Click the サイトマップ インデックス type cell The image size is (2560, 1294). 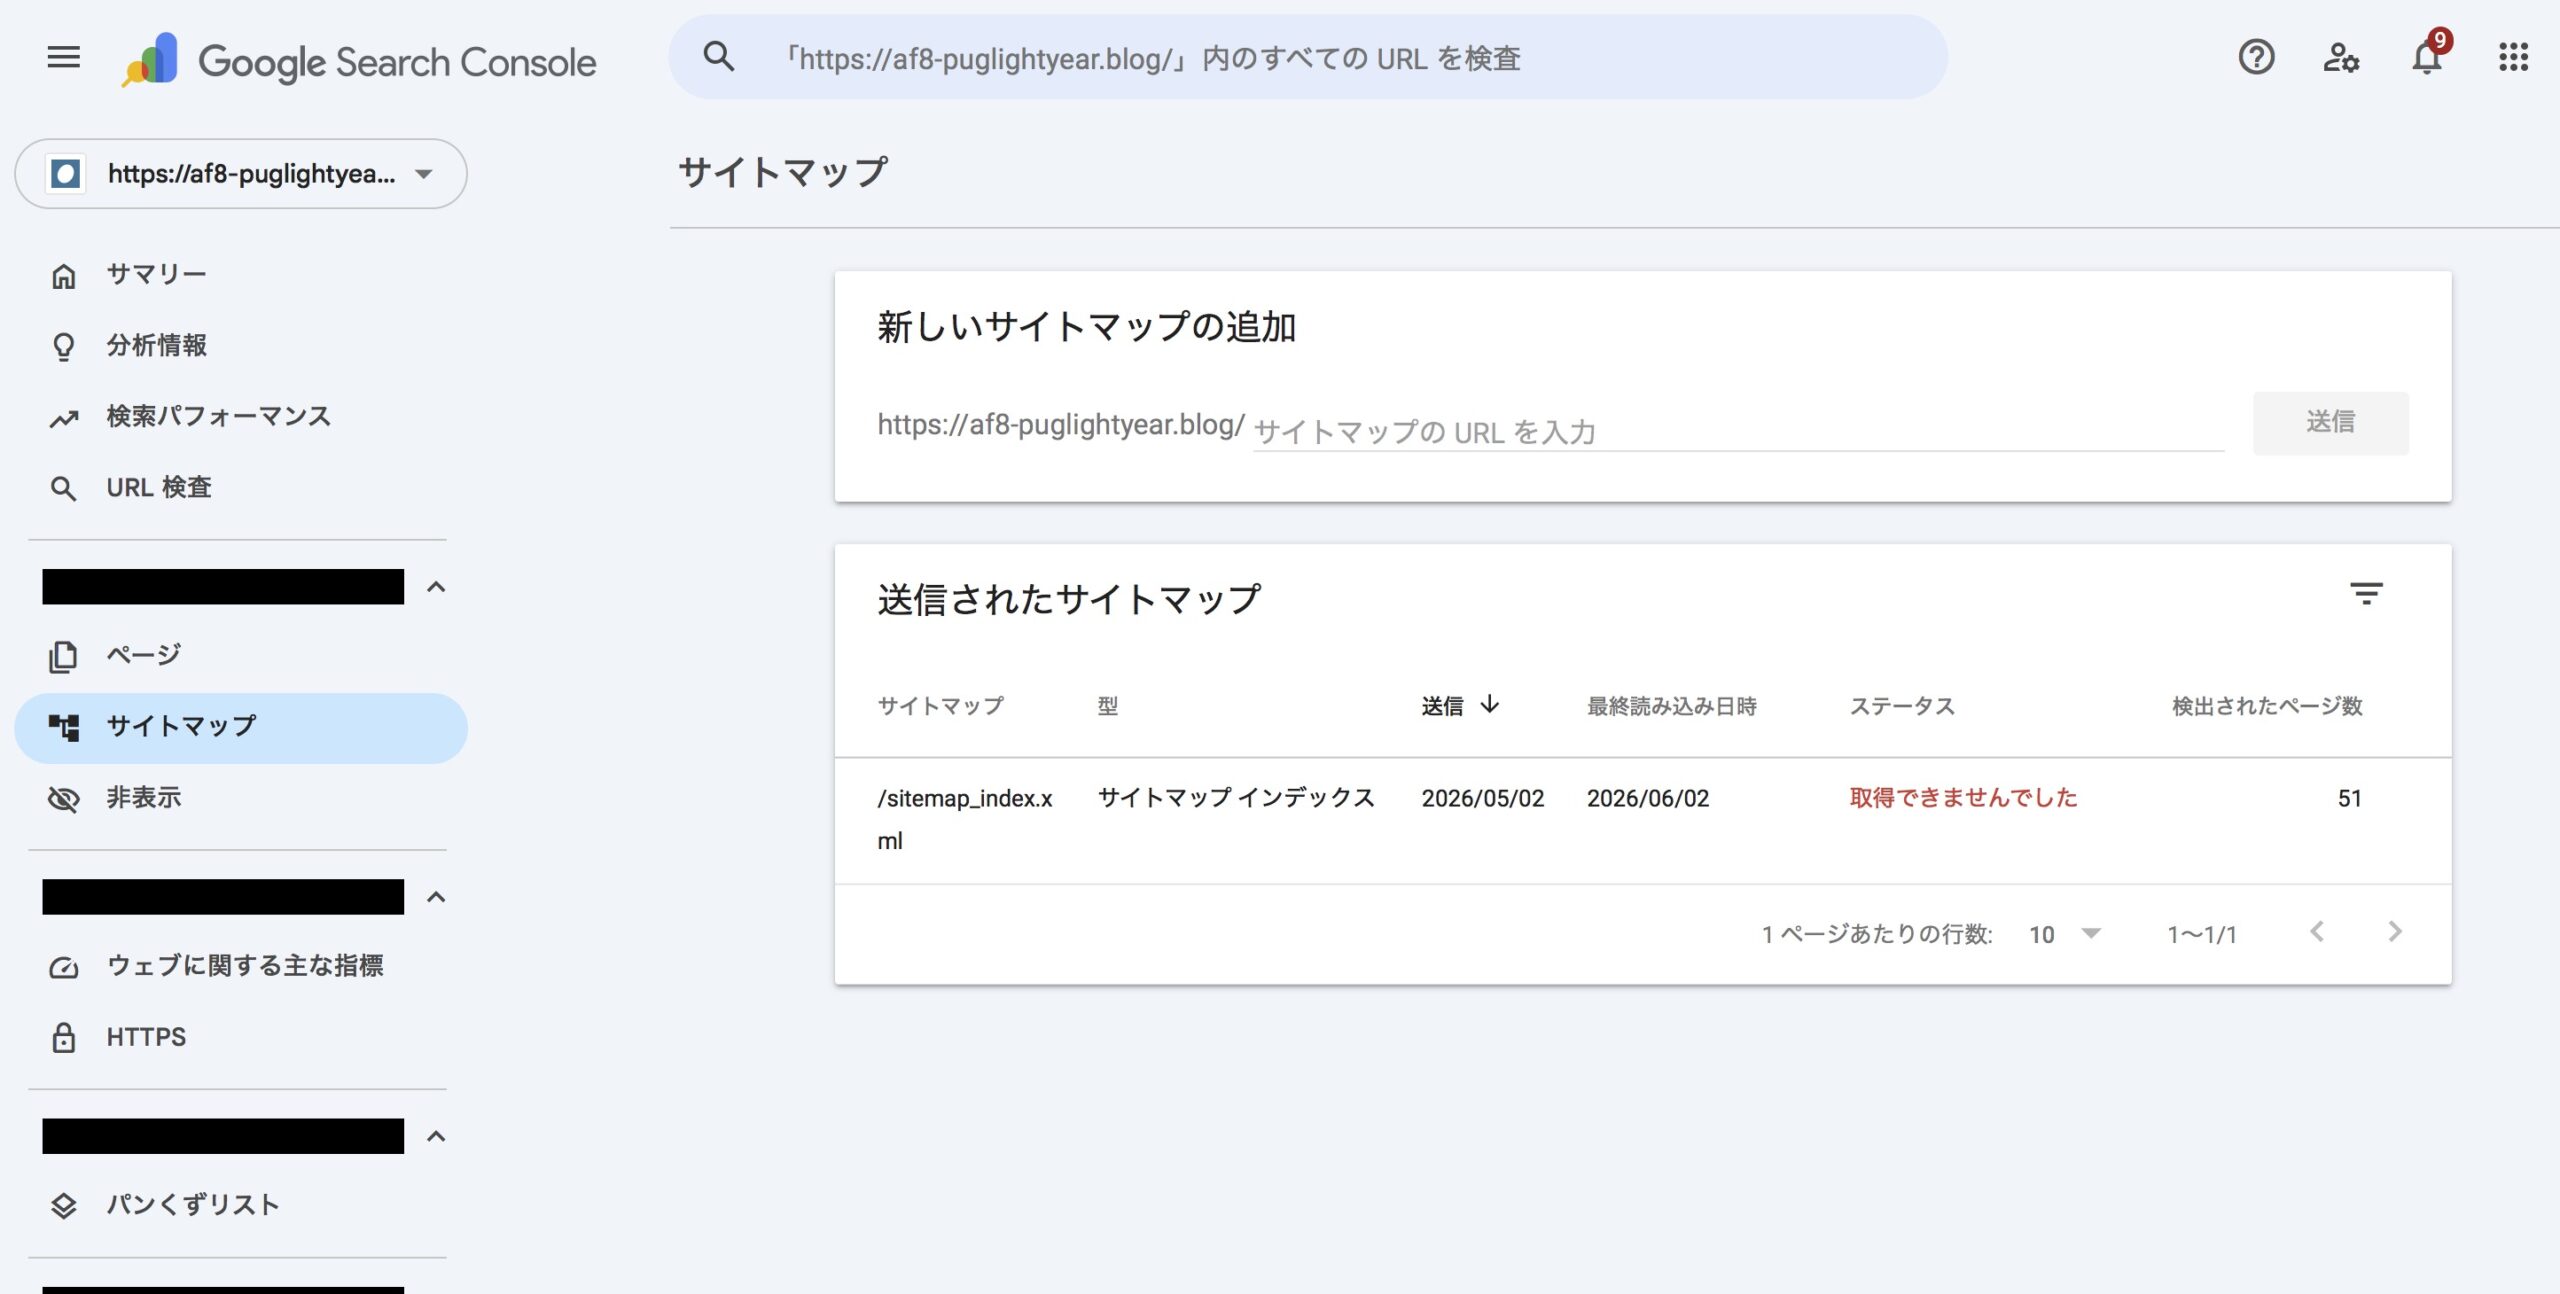tap(1236, 798)
